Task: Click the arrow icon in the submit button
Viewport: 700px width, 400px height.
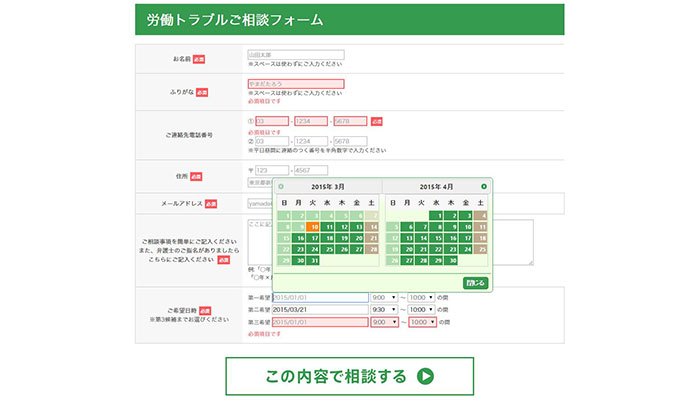Action: [x=425, y=377]
